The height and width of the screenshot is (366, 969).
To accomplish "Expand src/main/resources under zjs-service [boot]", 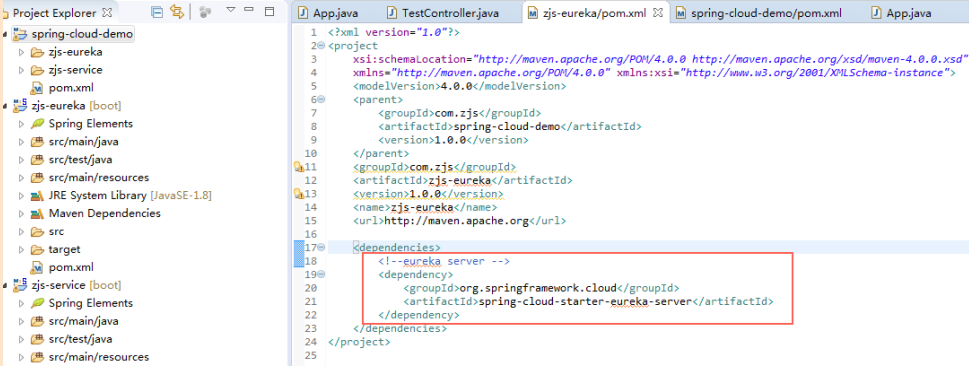I will (x=22, y=357).
